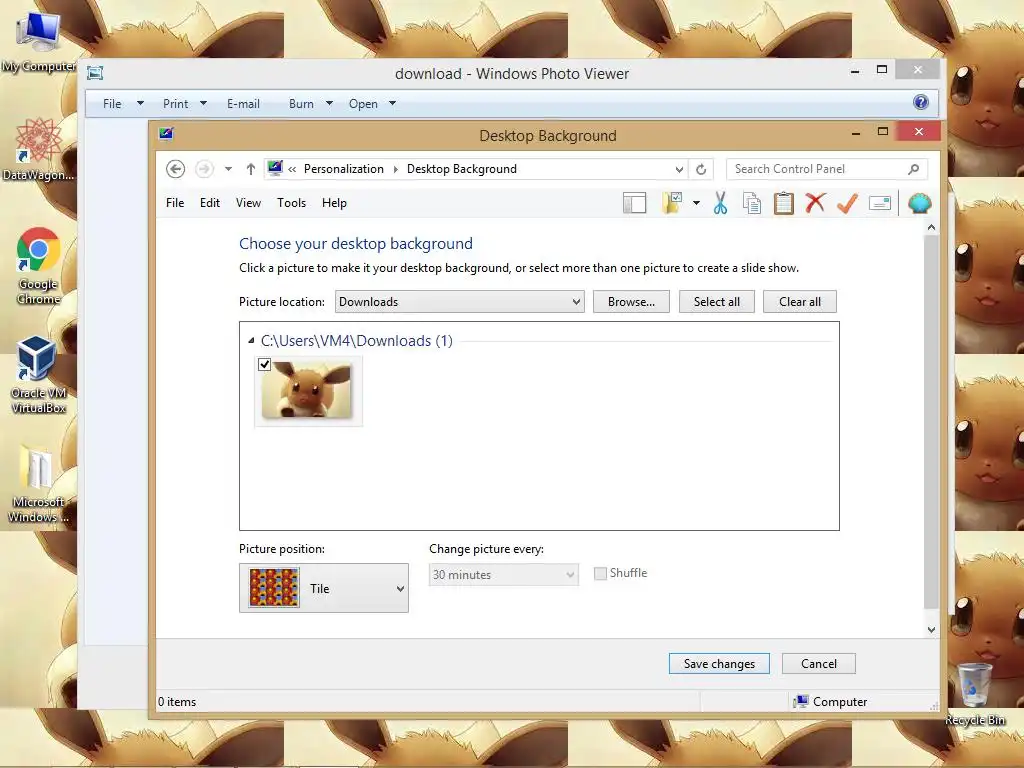Image resolution: width=1024 pixels, height=768 pixels.
Task: Click the Cancel button
Action: point(818,664)
